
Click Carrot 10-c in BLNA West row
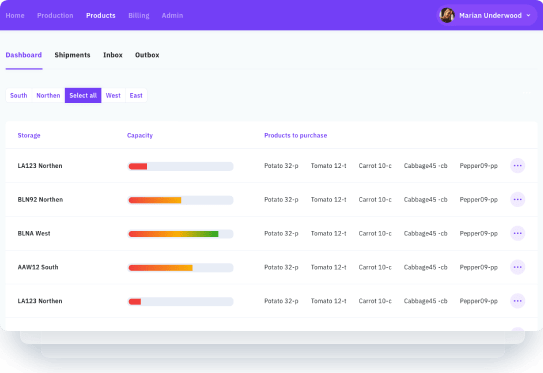375,233
